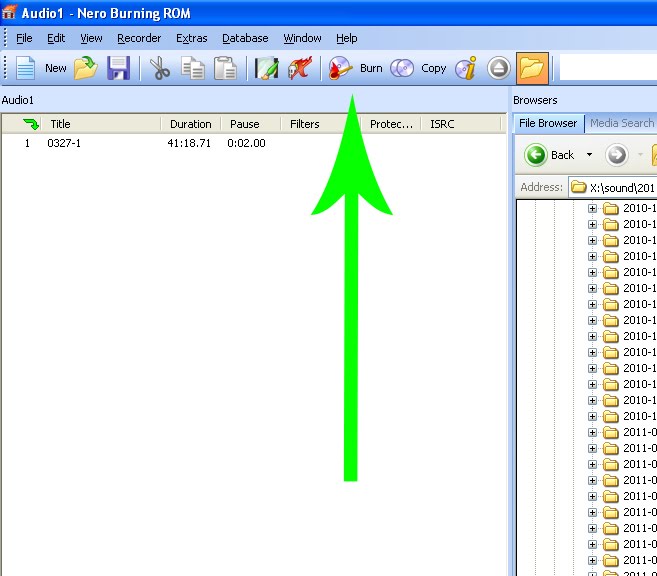Click the Copy disc icon

point(402,68)
